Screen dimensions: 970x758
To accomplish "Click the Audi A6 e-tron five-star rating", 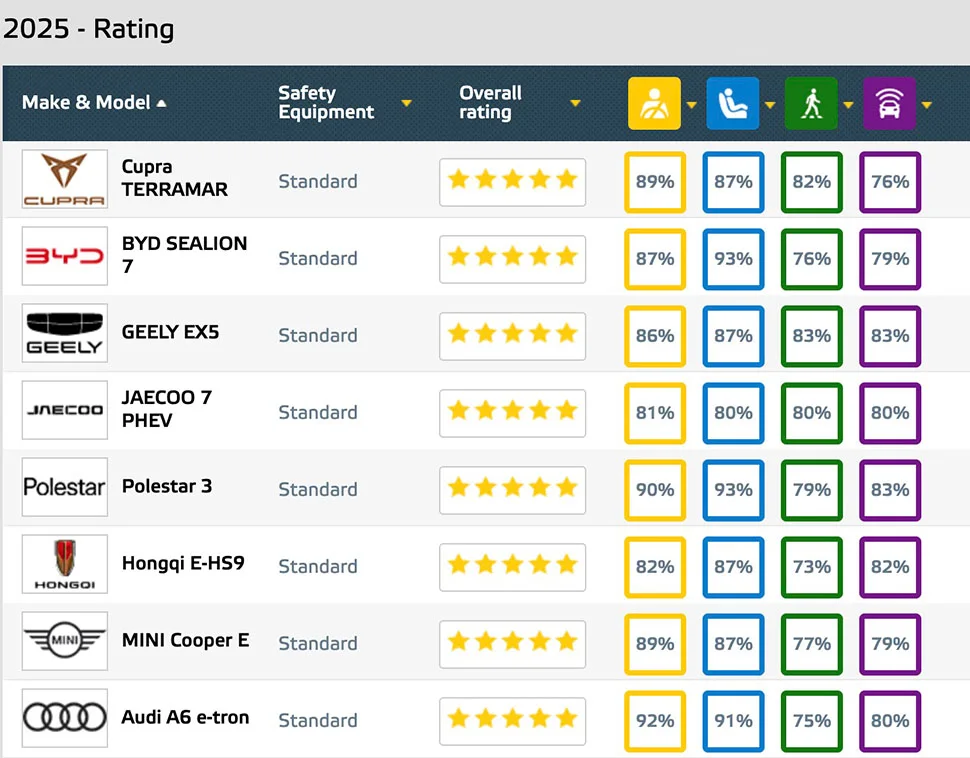I will (x=512, y=721).
